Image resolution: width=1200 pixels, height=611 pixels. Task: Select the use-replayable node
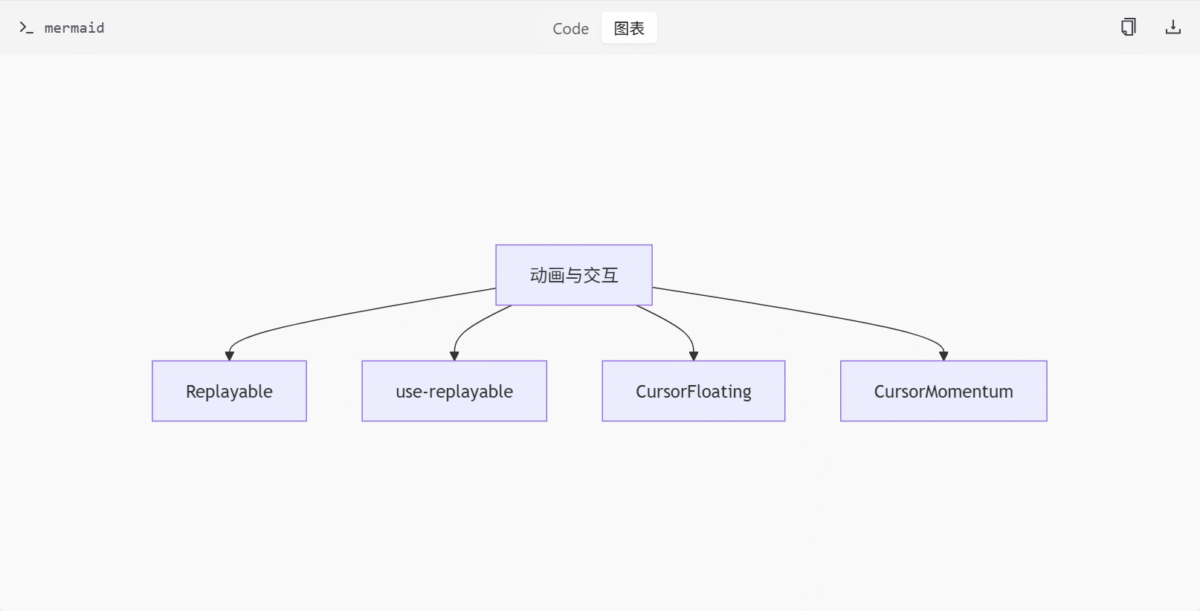[454, 391]
